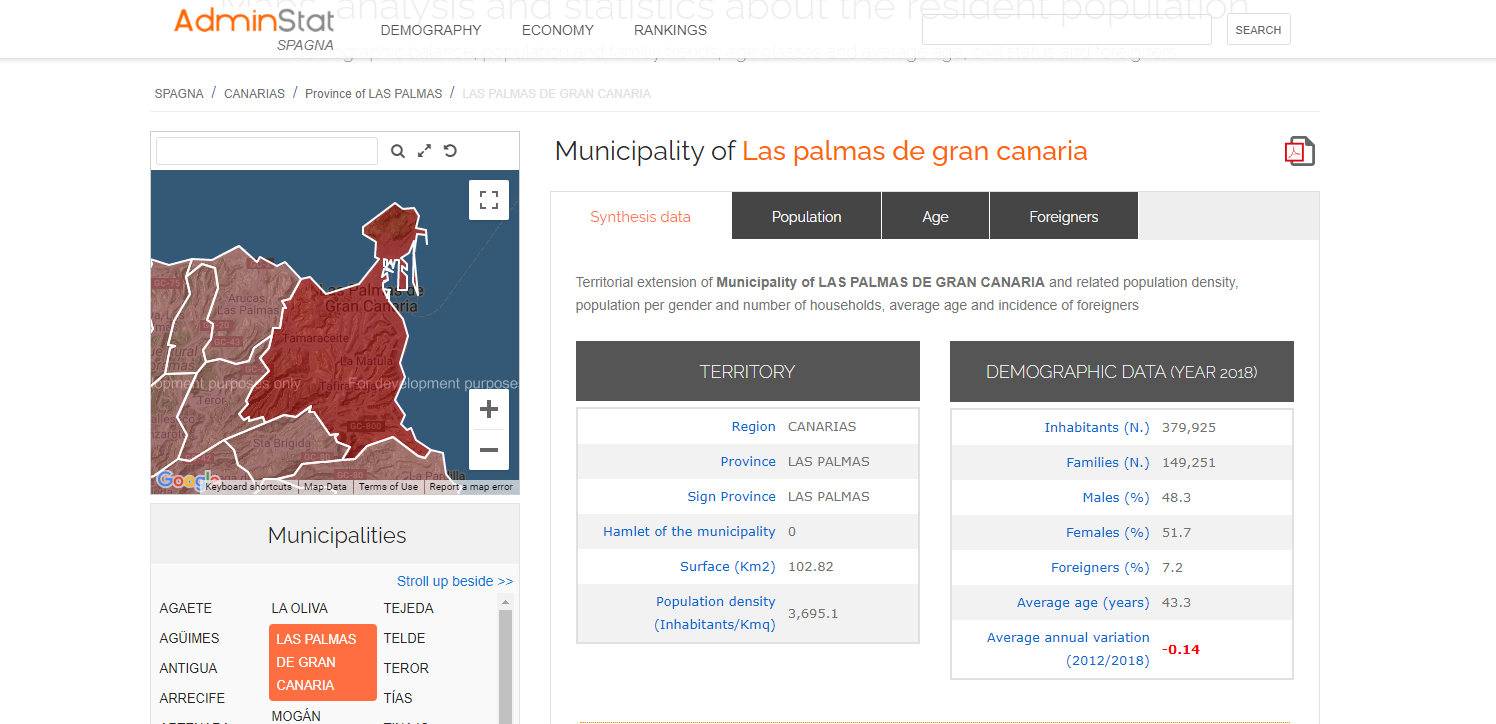The width and height of the screenshot is (1496, 724).
Task: Open the Demography menu
Action: point(431,30)
